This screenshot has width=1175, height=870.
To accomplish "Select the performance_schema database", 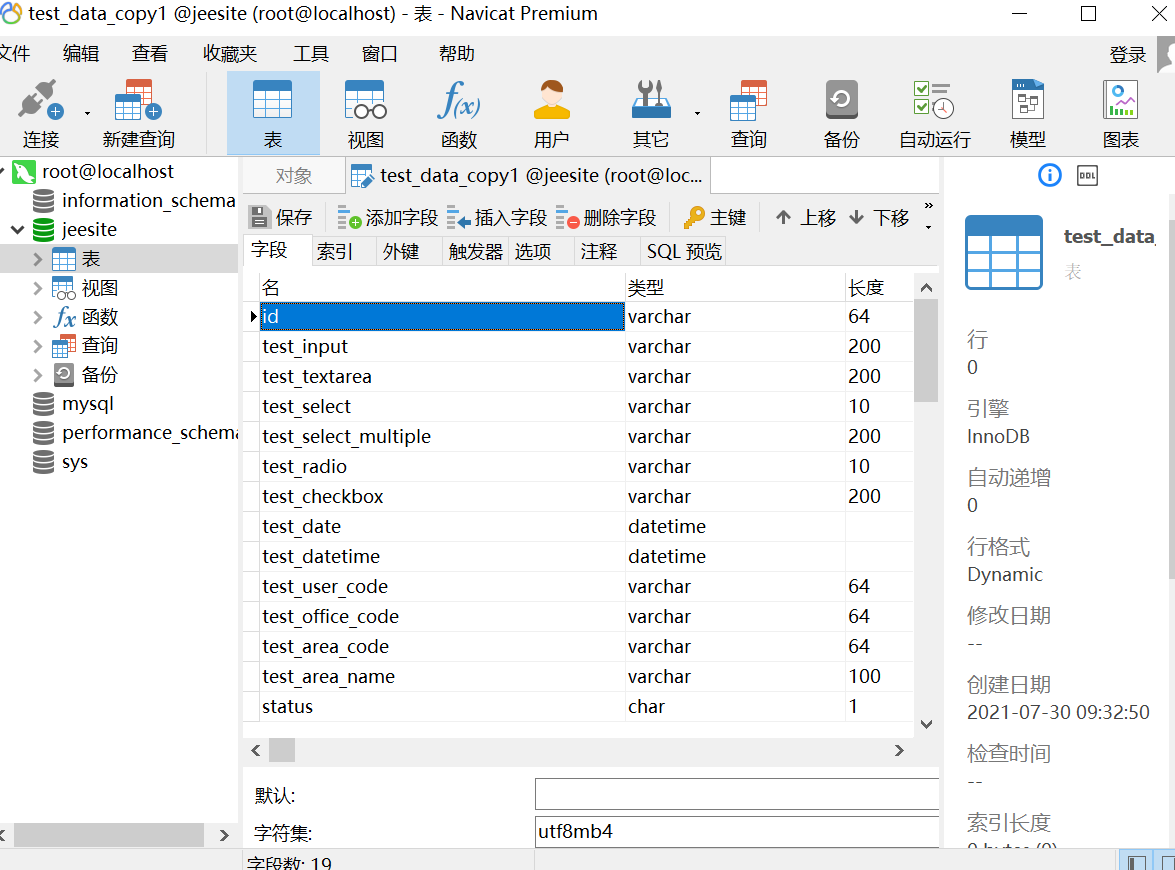I will (150, 433).
